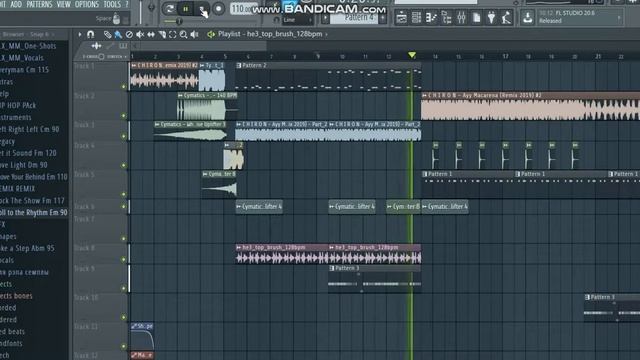640x360 pixels.
Task: Open the Mixer view icon
Action: click(x=461, y=18)
